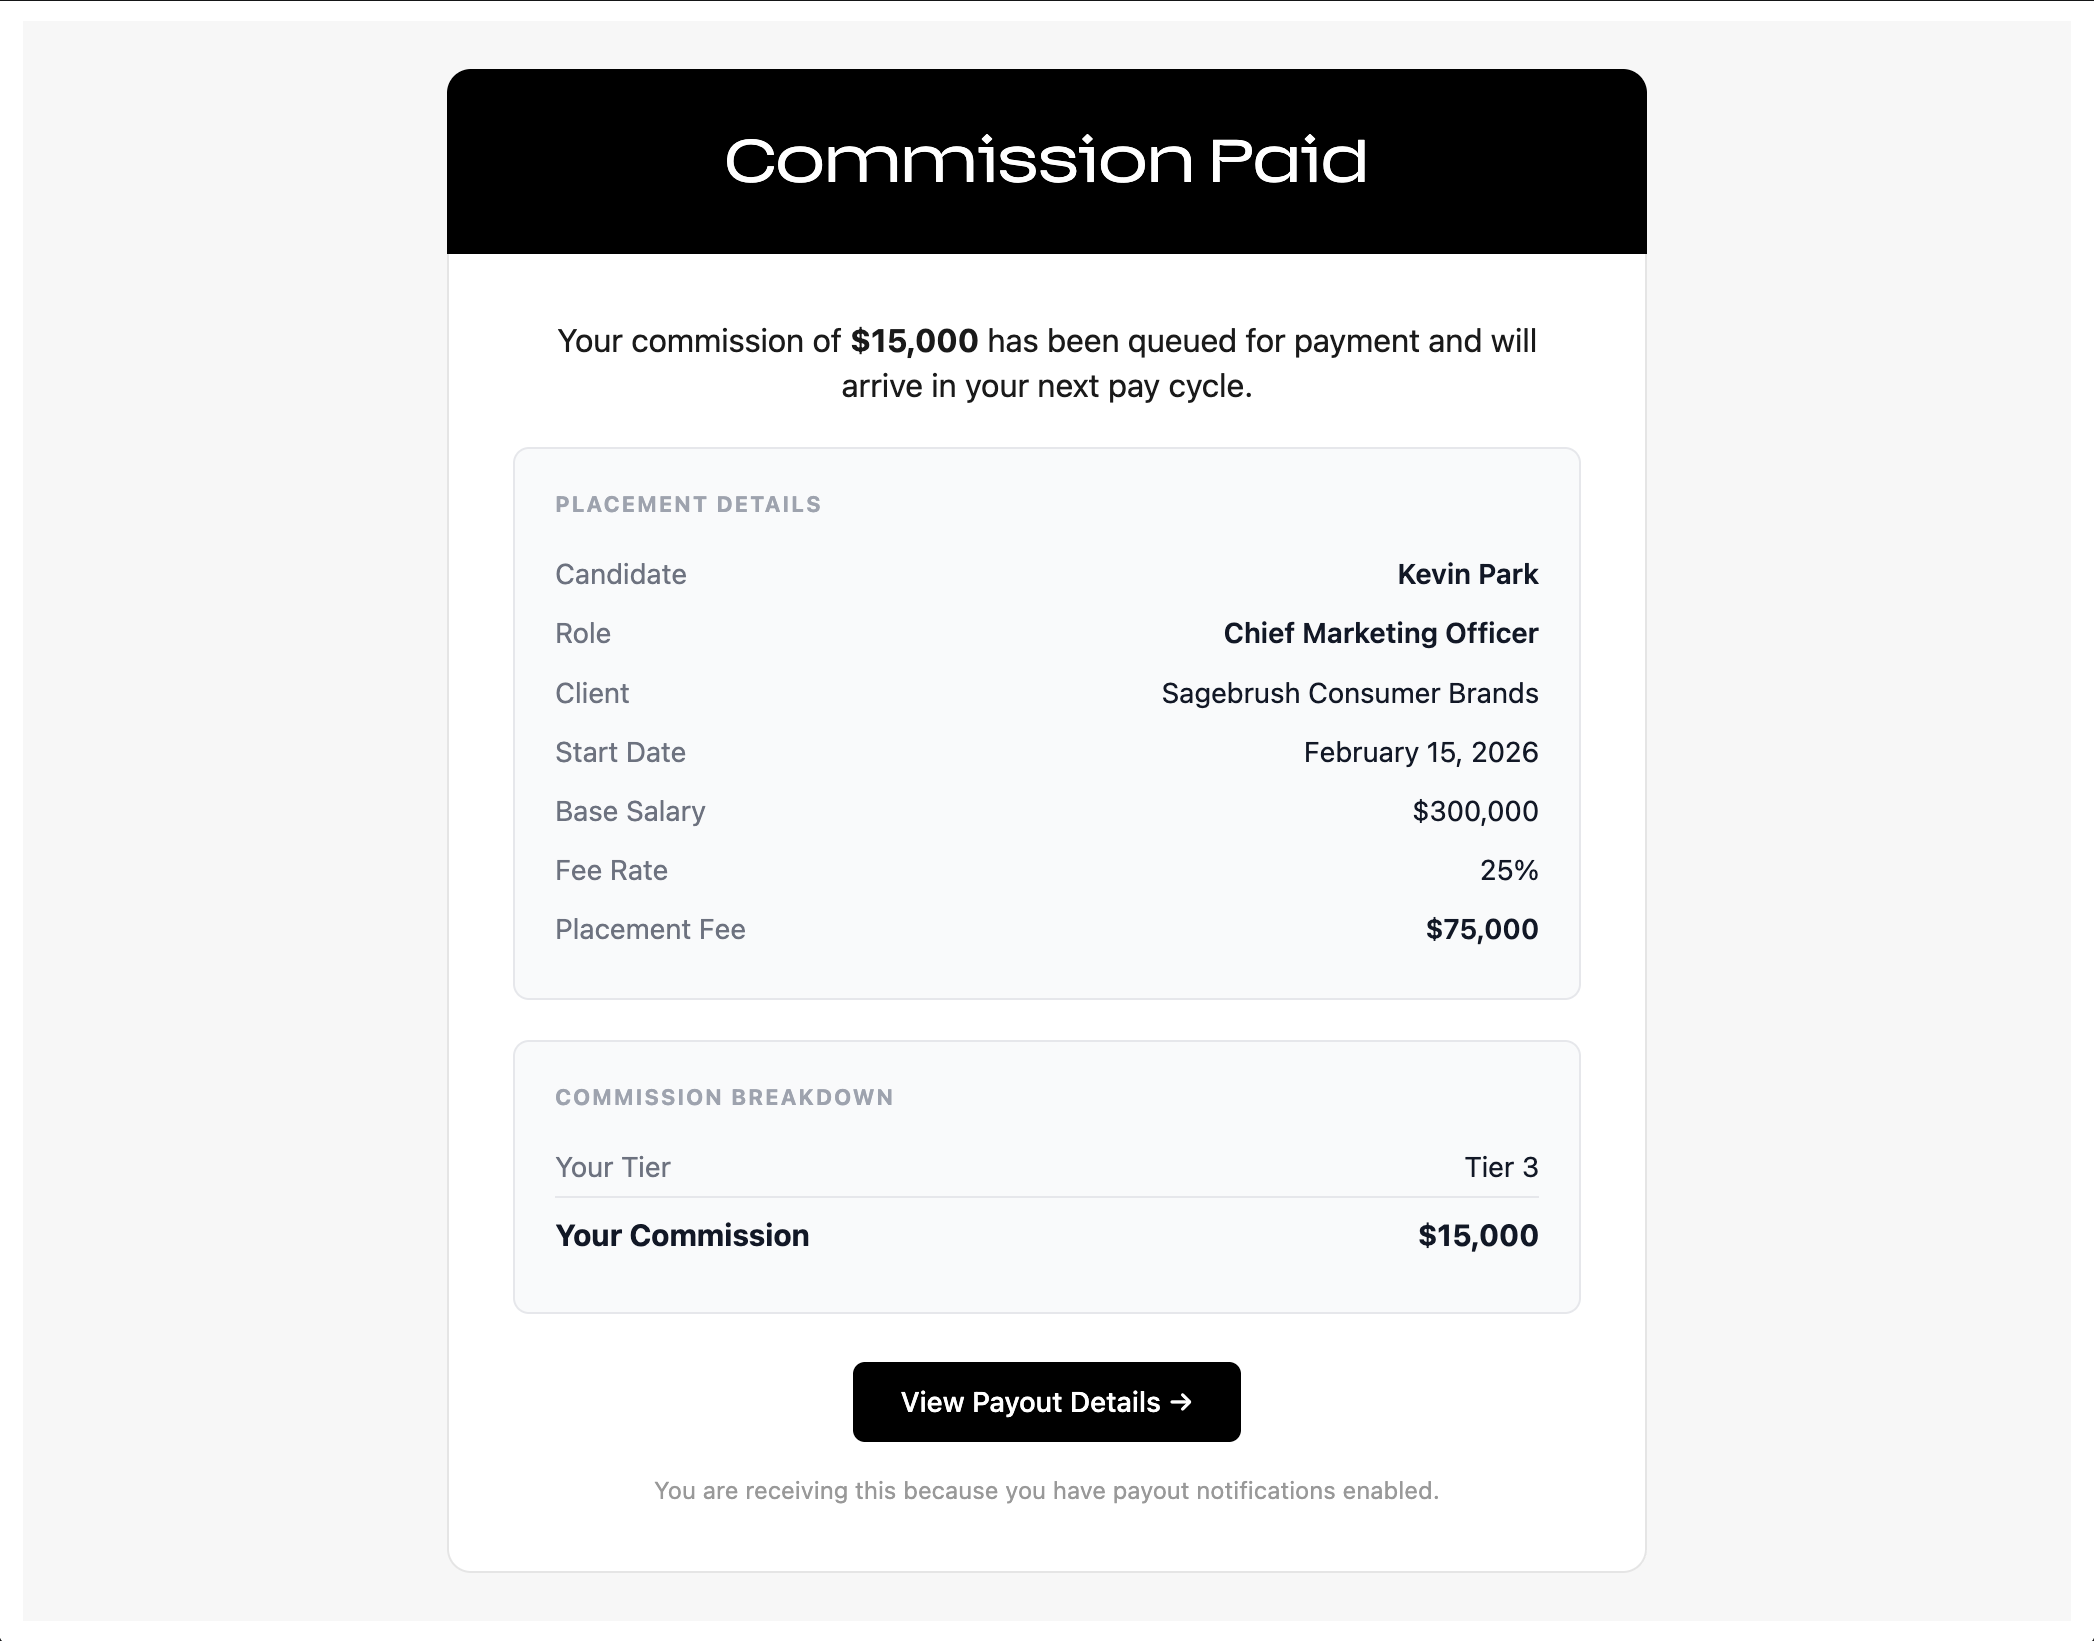Image resolution: width=2094 pixels, height=1641 pixels.
Task: Click the $300,000 base salary value
Action: point(1475,811)
